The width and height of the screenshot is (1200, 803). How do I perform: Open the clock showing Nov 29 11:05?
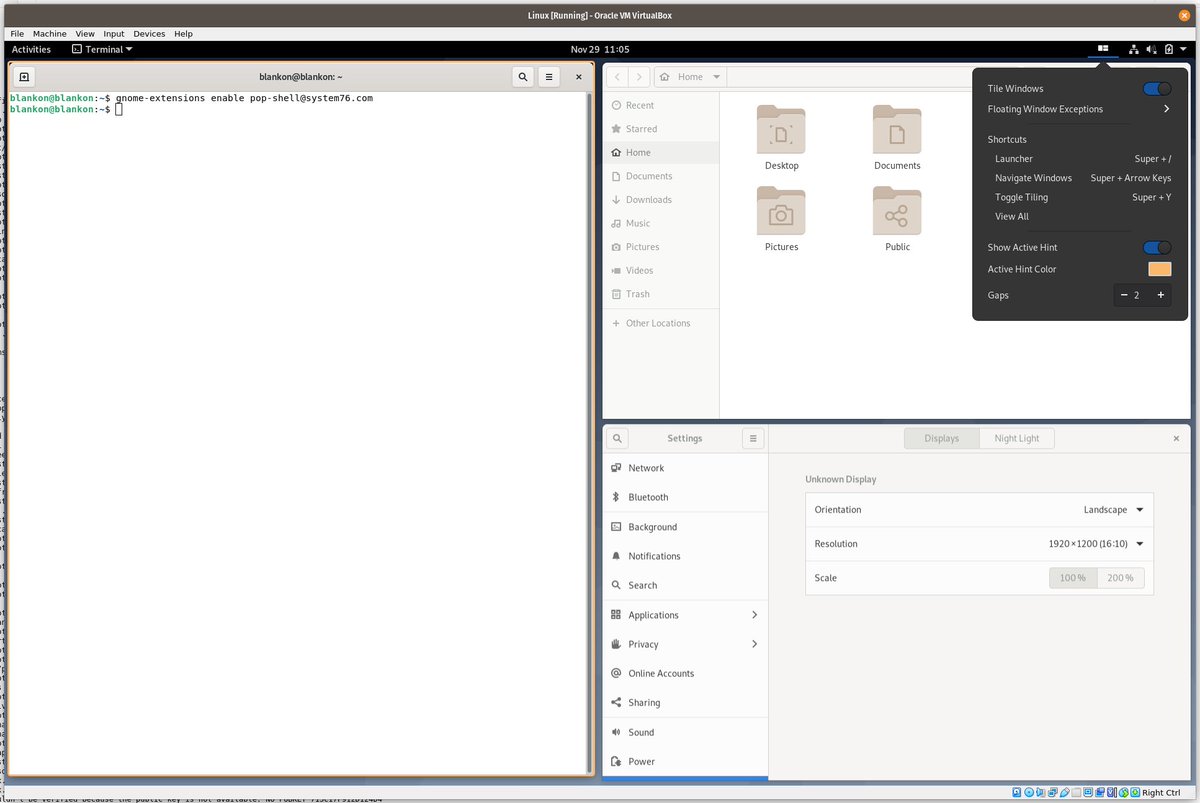coord(600,49)
